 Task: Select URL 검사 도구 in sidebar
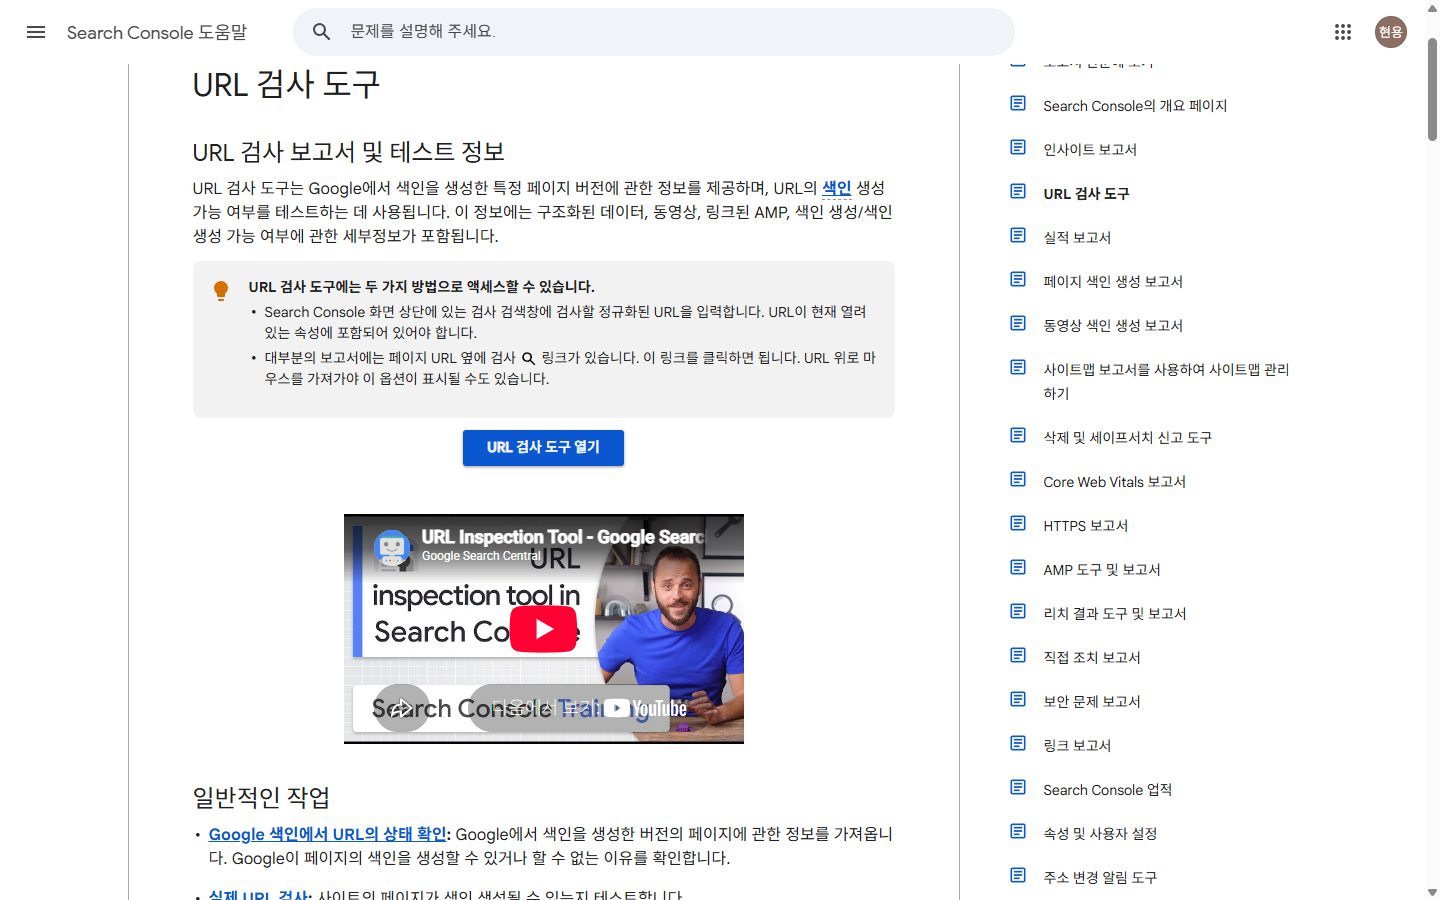coord(1086,194)
